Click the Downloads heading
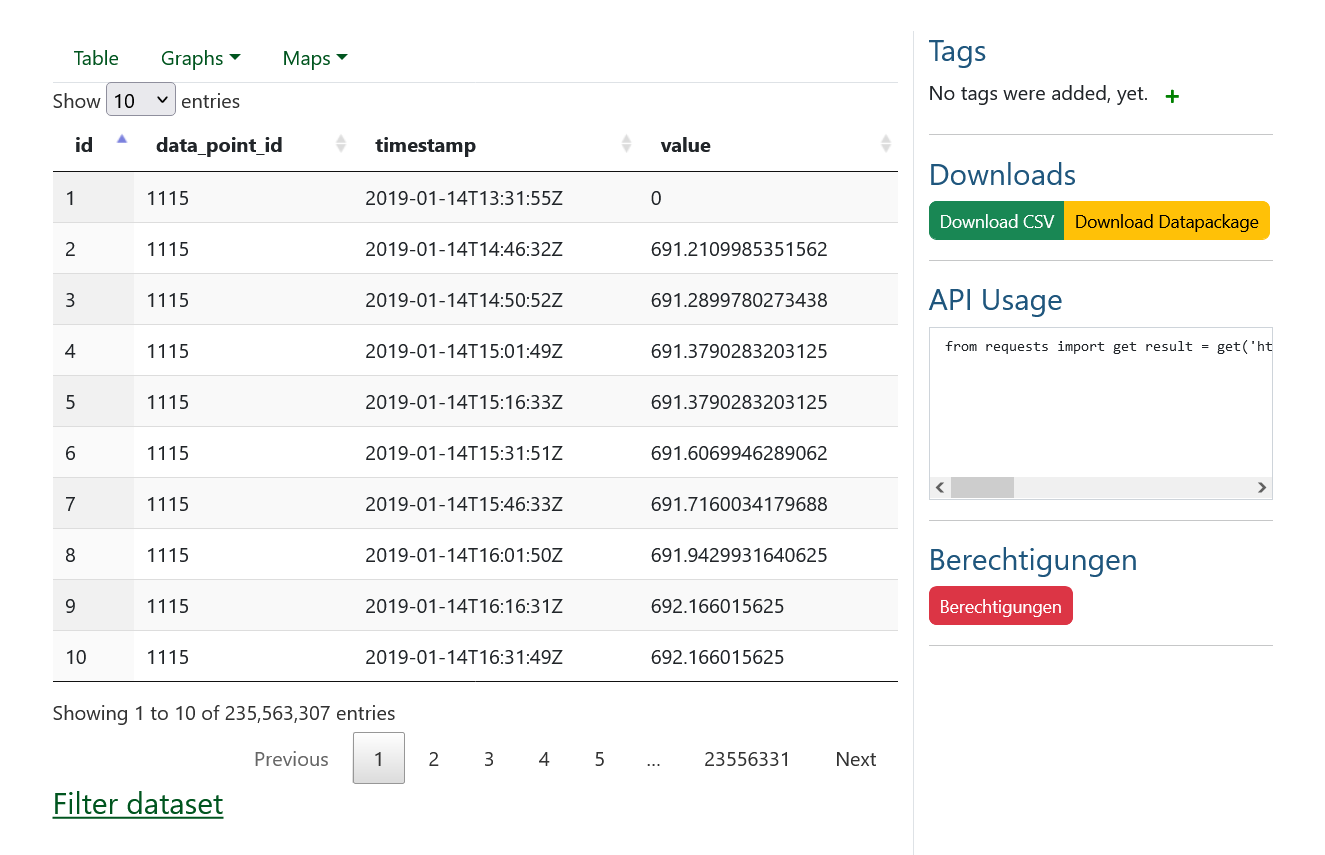The height and width of the screenshot is (855, 1325). pyautogui.click(x=1002, y=175)
